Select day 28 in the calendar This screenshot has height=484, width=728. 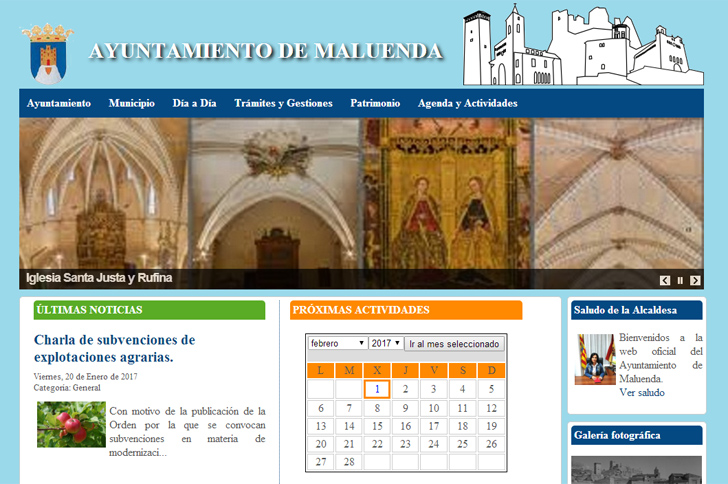coord(349,462)
